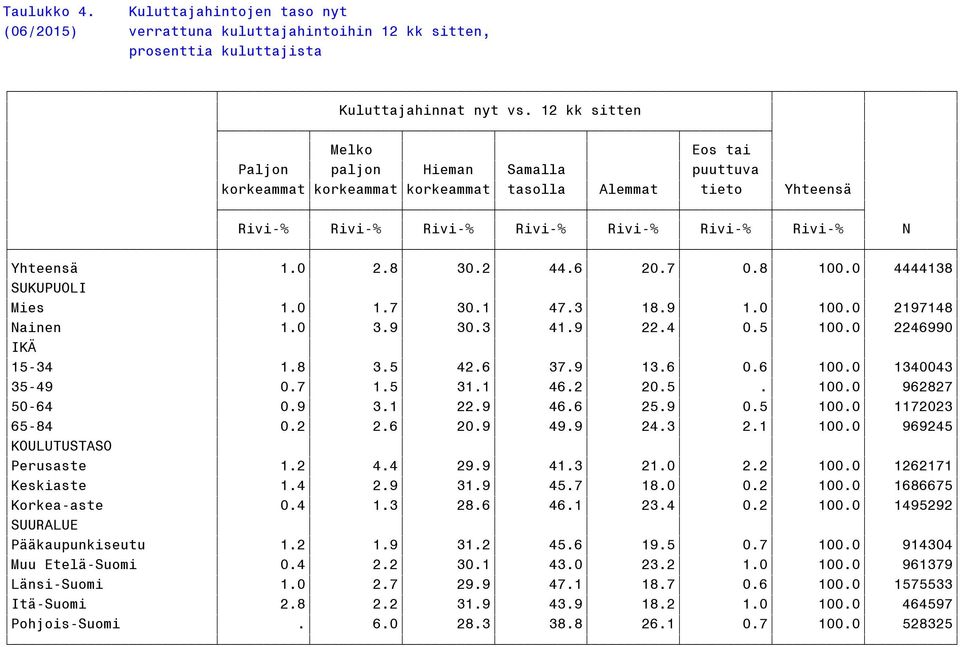Select the 'Mies' row label
Image resolution: width=960 pixels, height=647 pixels.
point(28,308)
